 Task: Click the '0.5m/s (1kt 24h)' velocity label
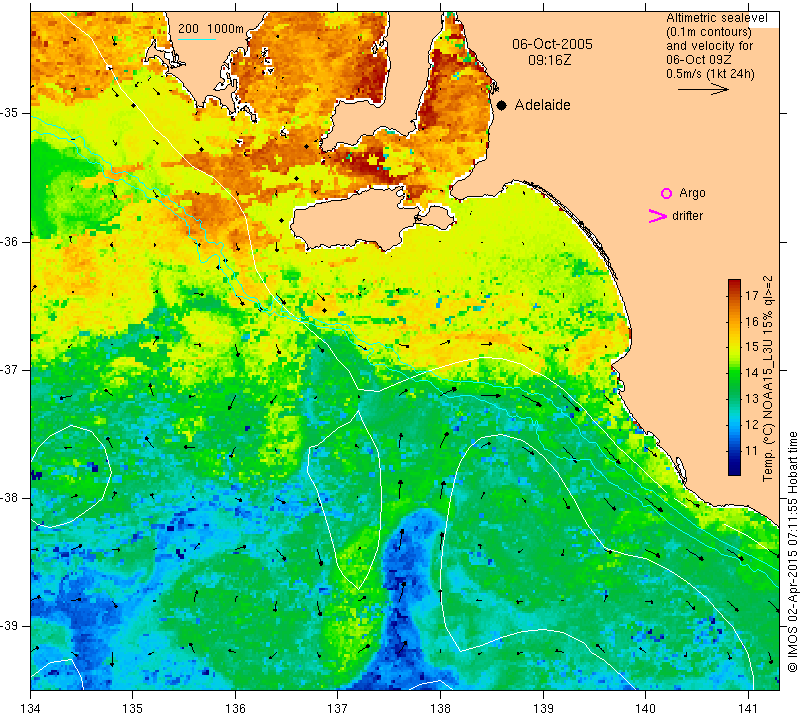(710, 74)
